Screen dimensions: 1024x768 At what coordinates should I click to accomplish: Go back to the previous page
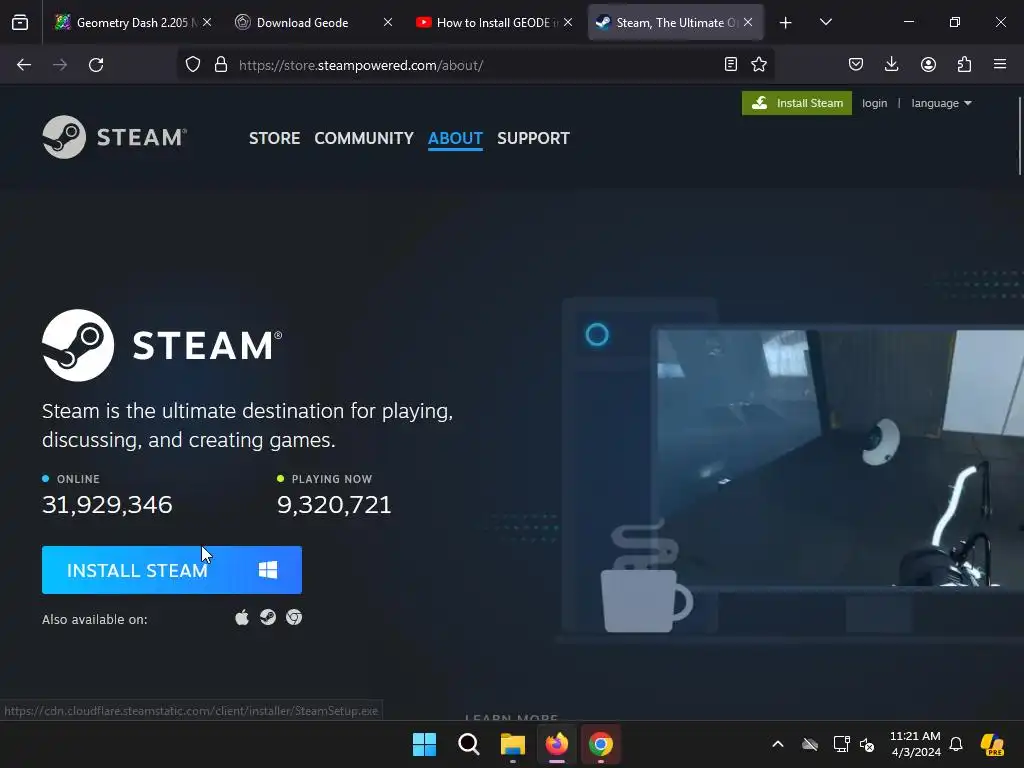pos(24,65)
